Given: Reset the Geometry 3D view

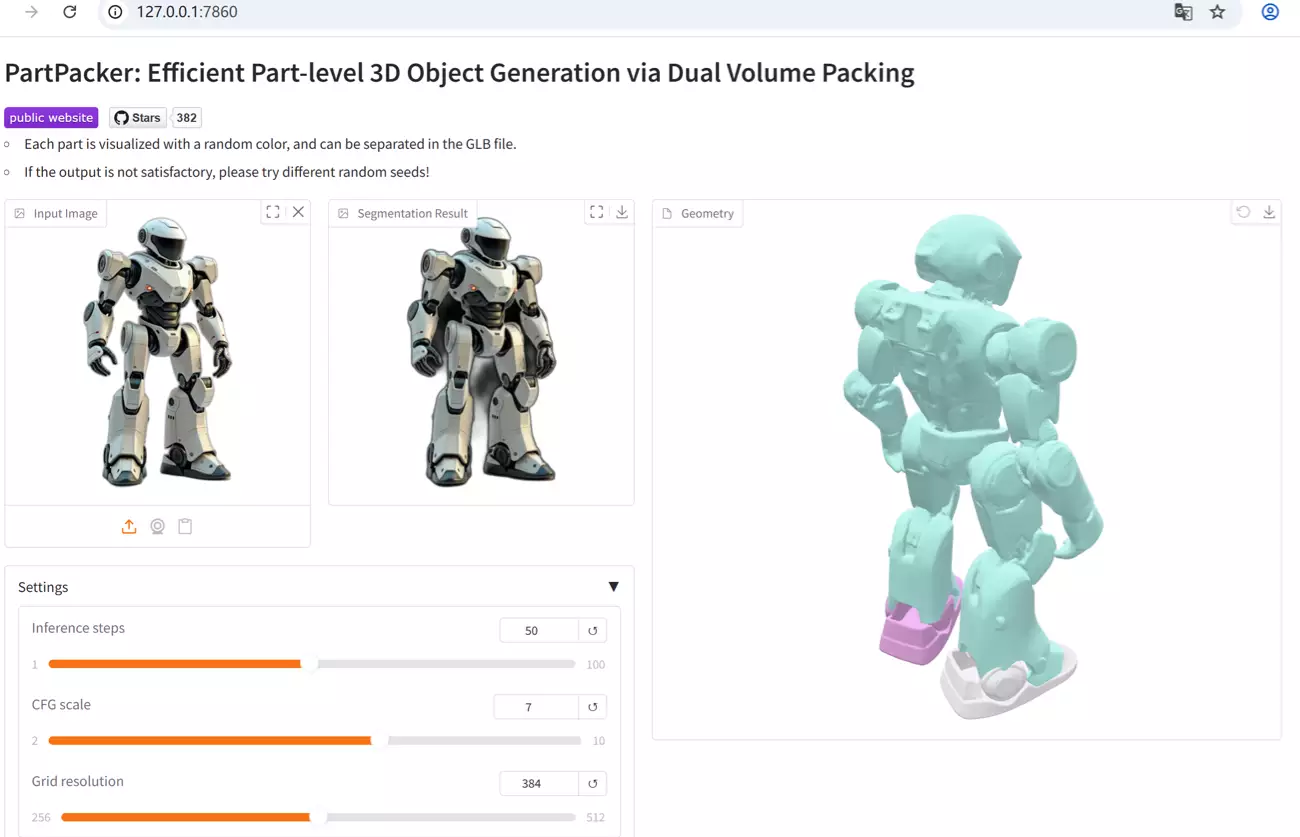Looking at the screenshot, I should pos(1243,212).
